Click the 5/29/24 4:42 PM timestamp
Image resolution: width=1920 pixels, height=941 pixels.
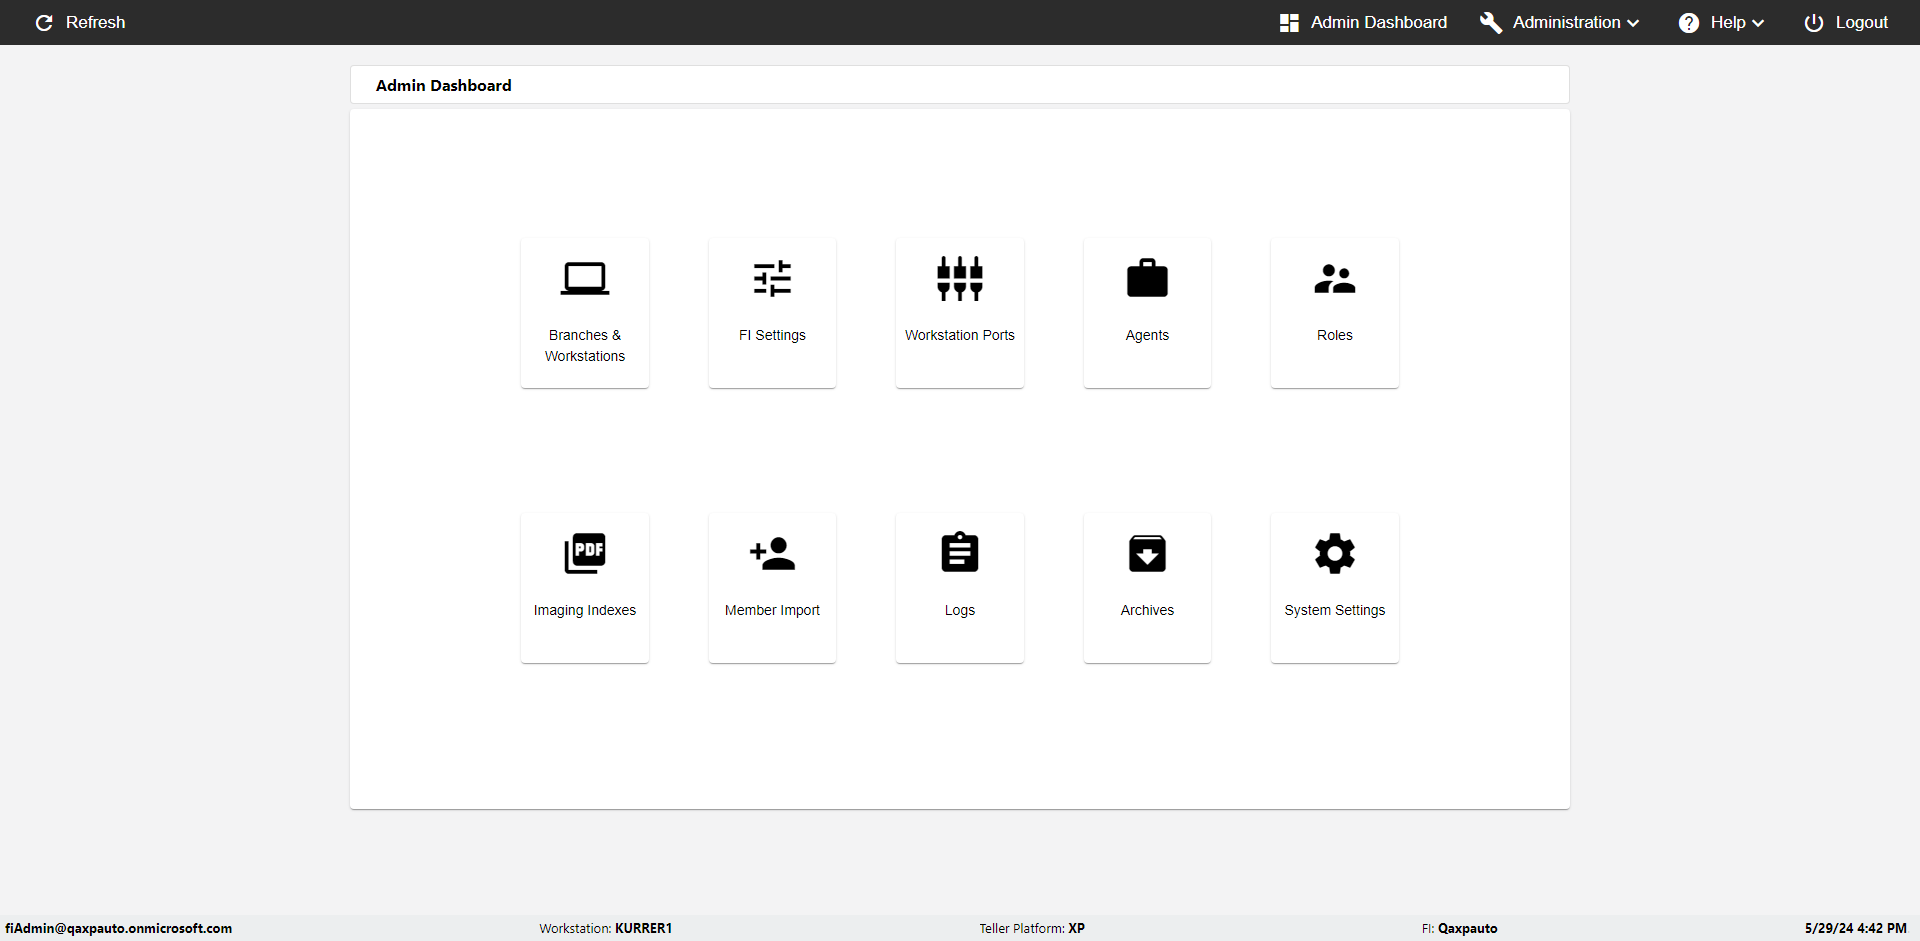pyautogui.click(x=1855, y=928)
